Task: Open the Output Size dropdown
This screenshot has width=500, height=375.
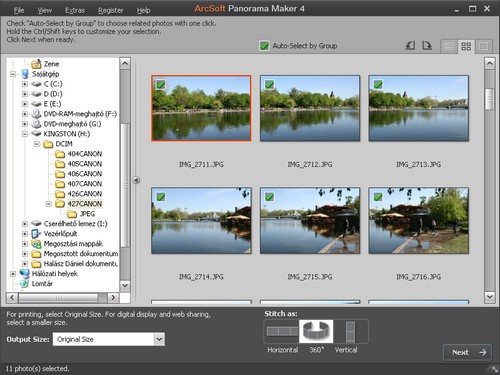Action: [x=159, y=339]
